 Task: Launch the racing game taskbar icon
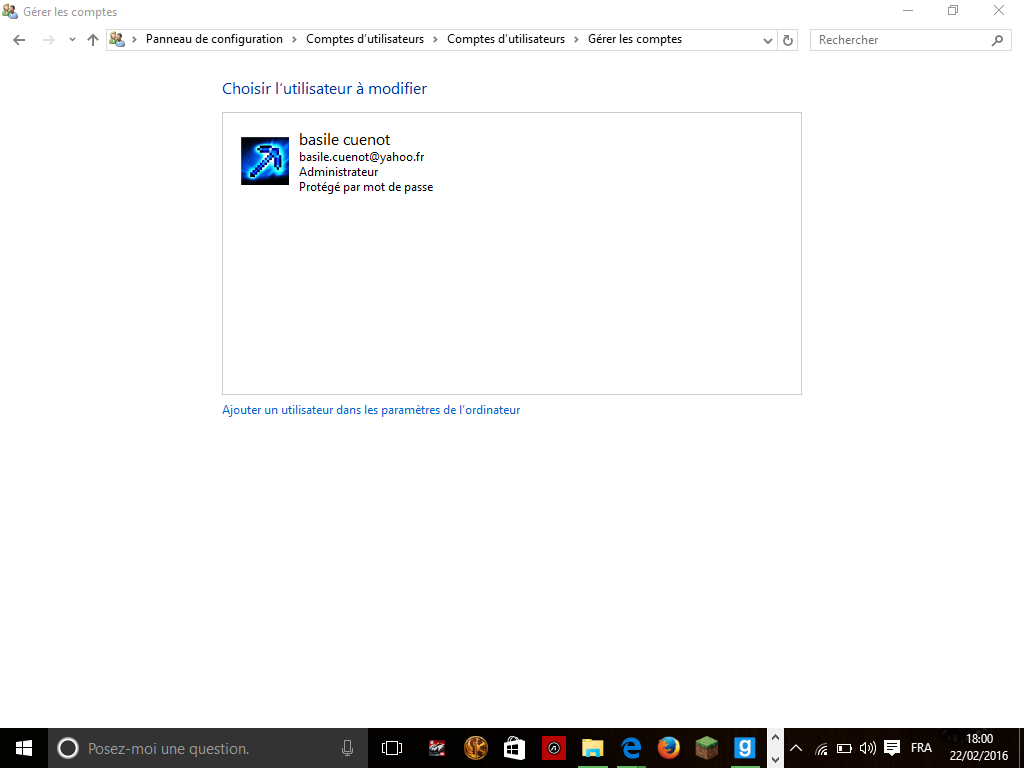437,748
